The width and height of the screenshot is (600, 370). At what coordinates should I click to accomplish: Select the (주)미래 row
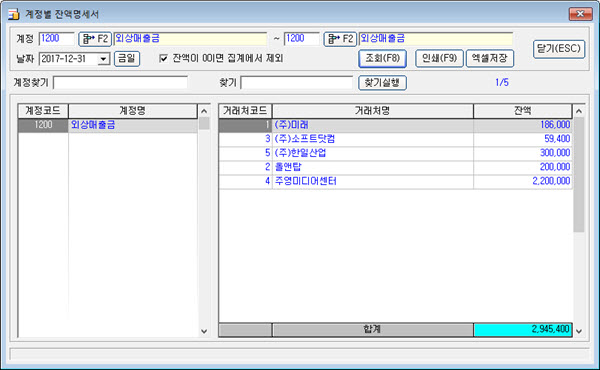click(x=396, y=125)
